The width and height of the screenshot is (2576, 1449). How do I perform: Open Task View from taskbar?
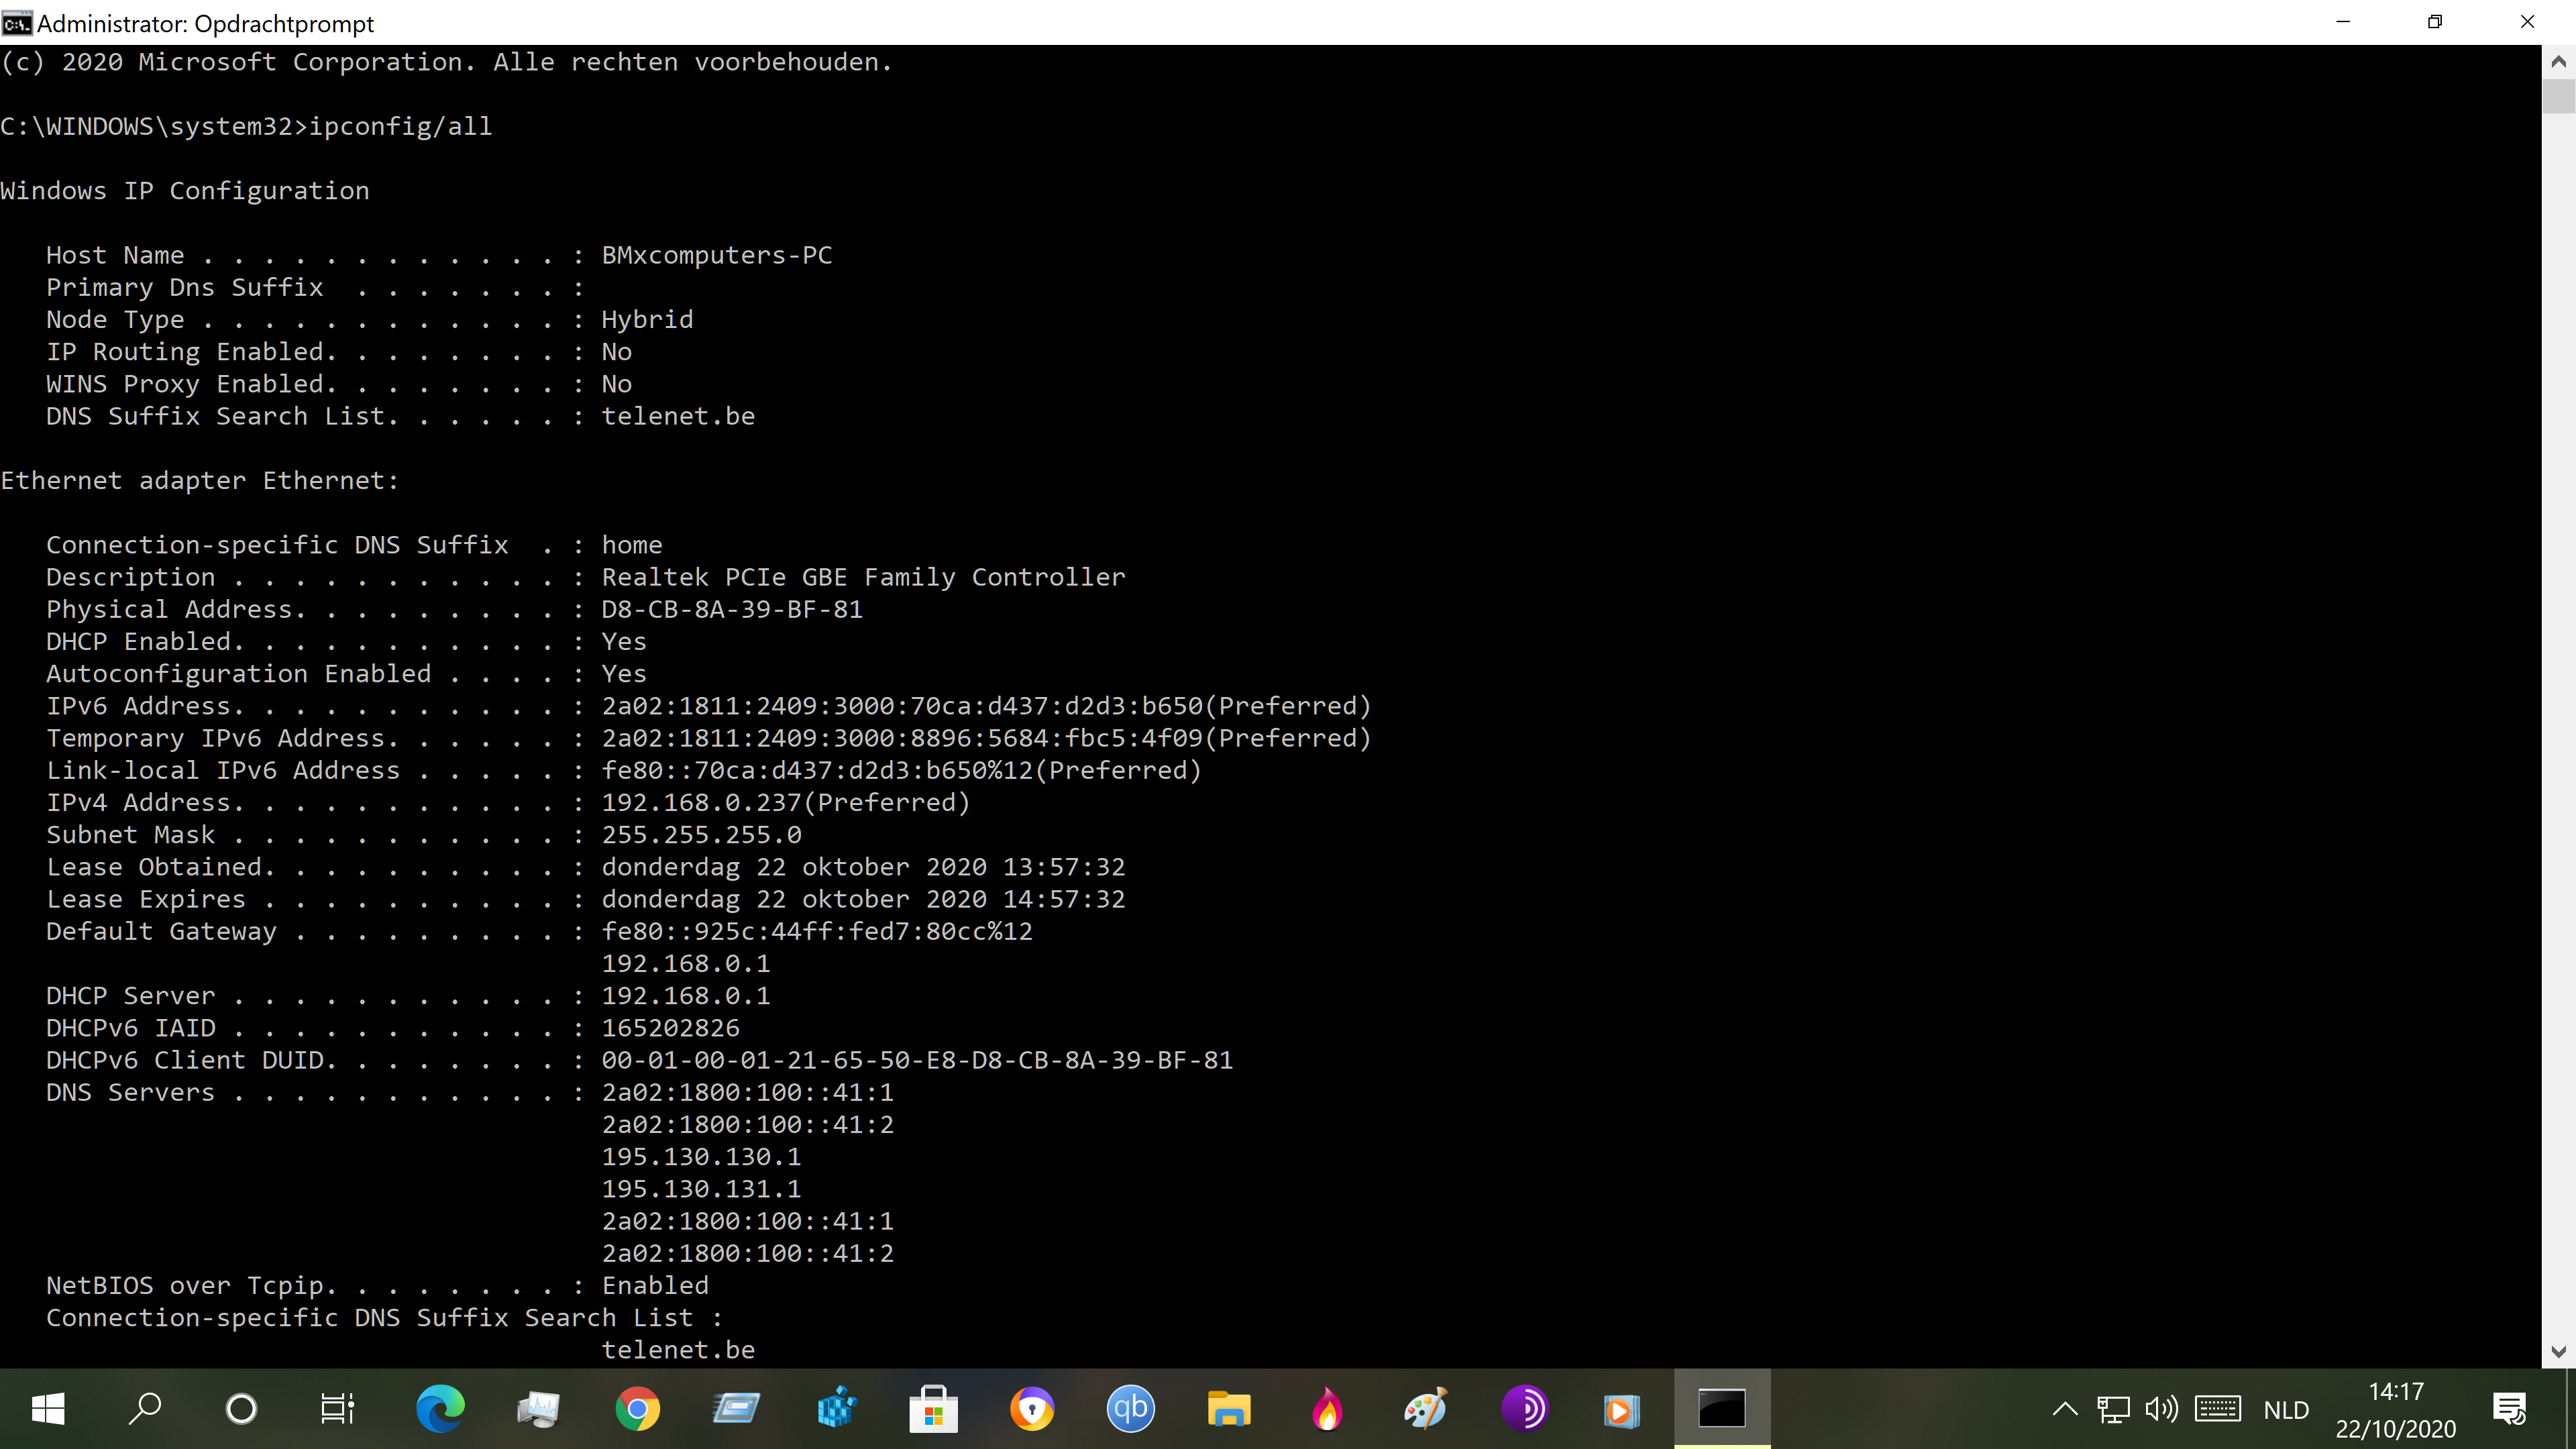tap(337, 1409)
